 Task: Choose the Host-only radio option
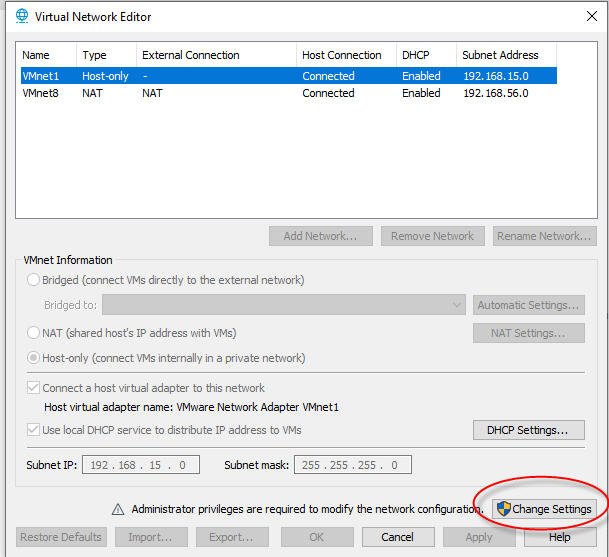click(34, 358)
